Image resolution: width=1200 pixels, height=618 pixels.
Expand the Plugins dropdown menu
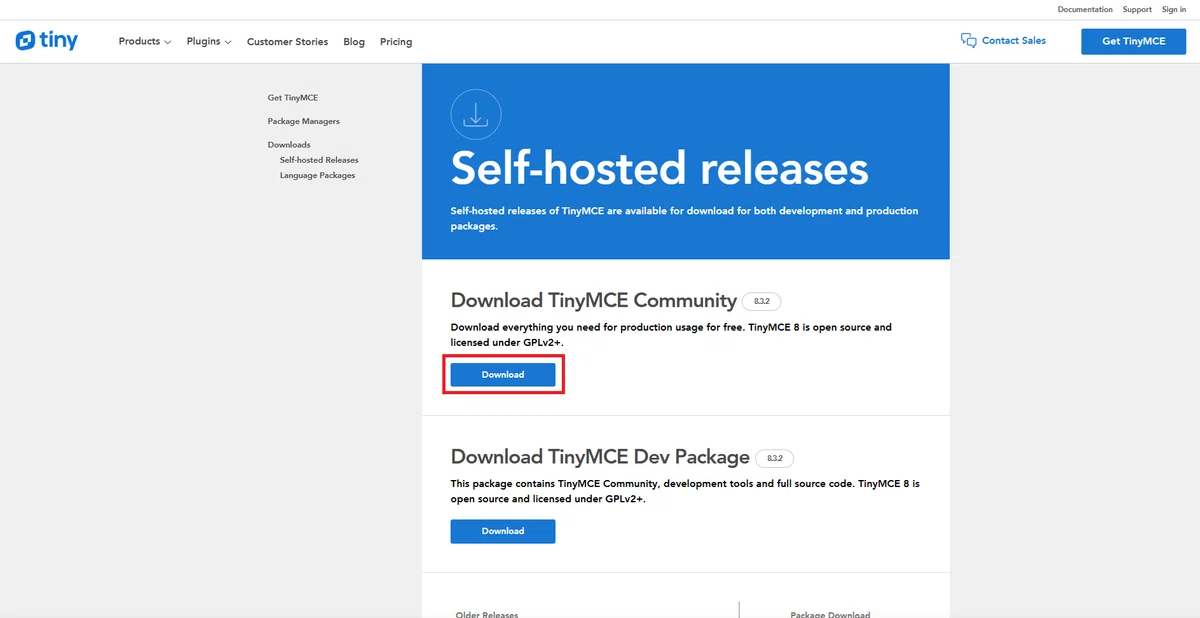click(x=209, y=42)
